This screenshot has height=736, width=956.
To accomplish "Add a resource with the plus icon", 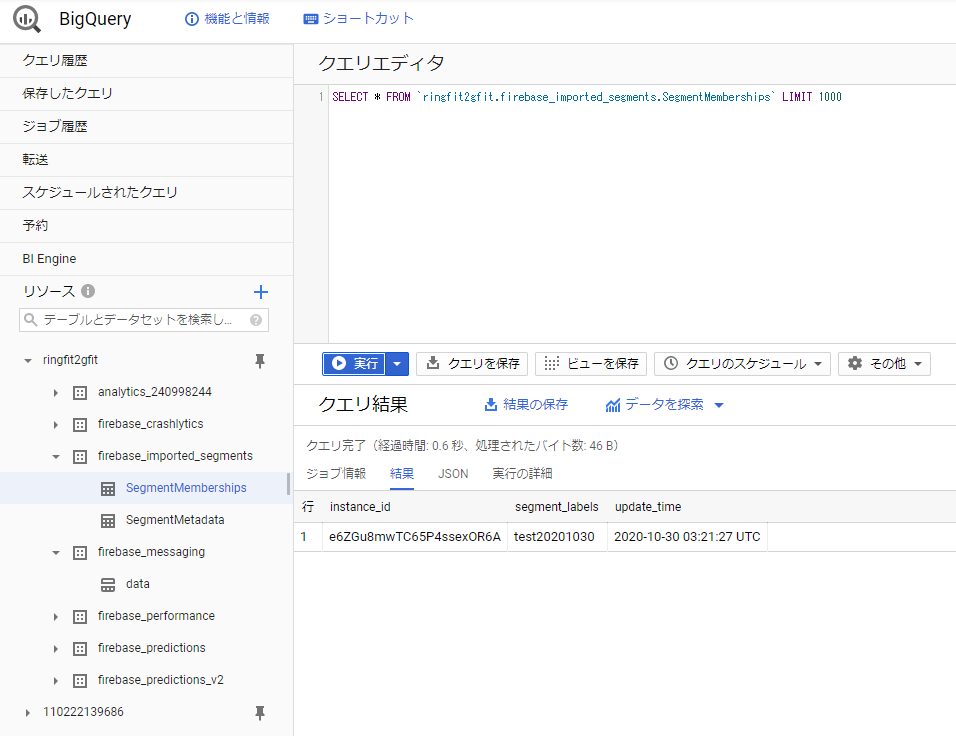I will point(260,292).
